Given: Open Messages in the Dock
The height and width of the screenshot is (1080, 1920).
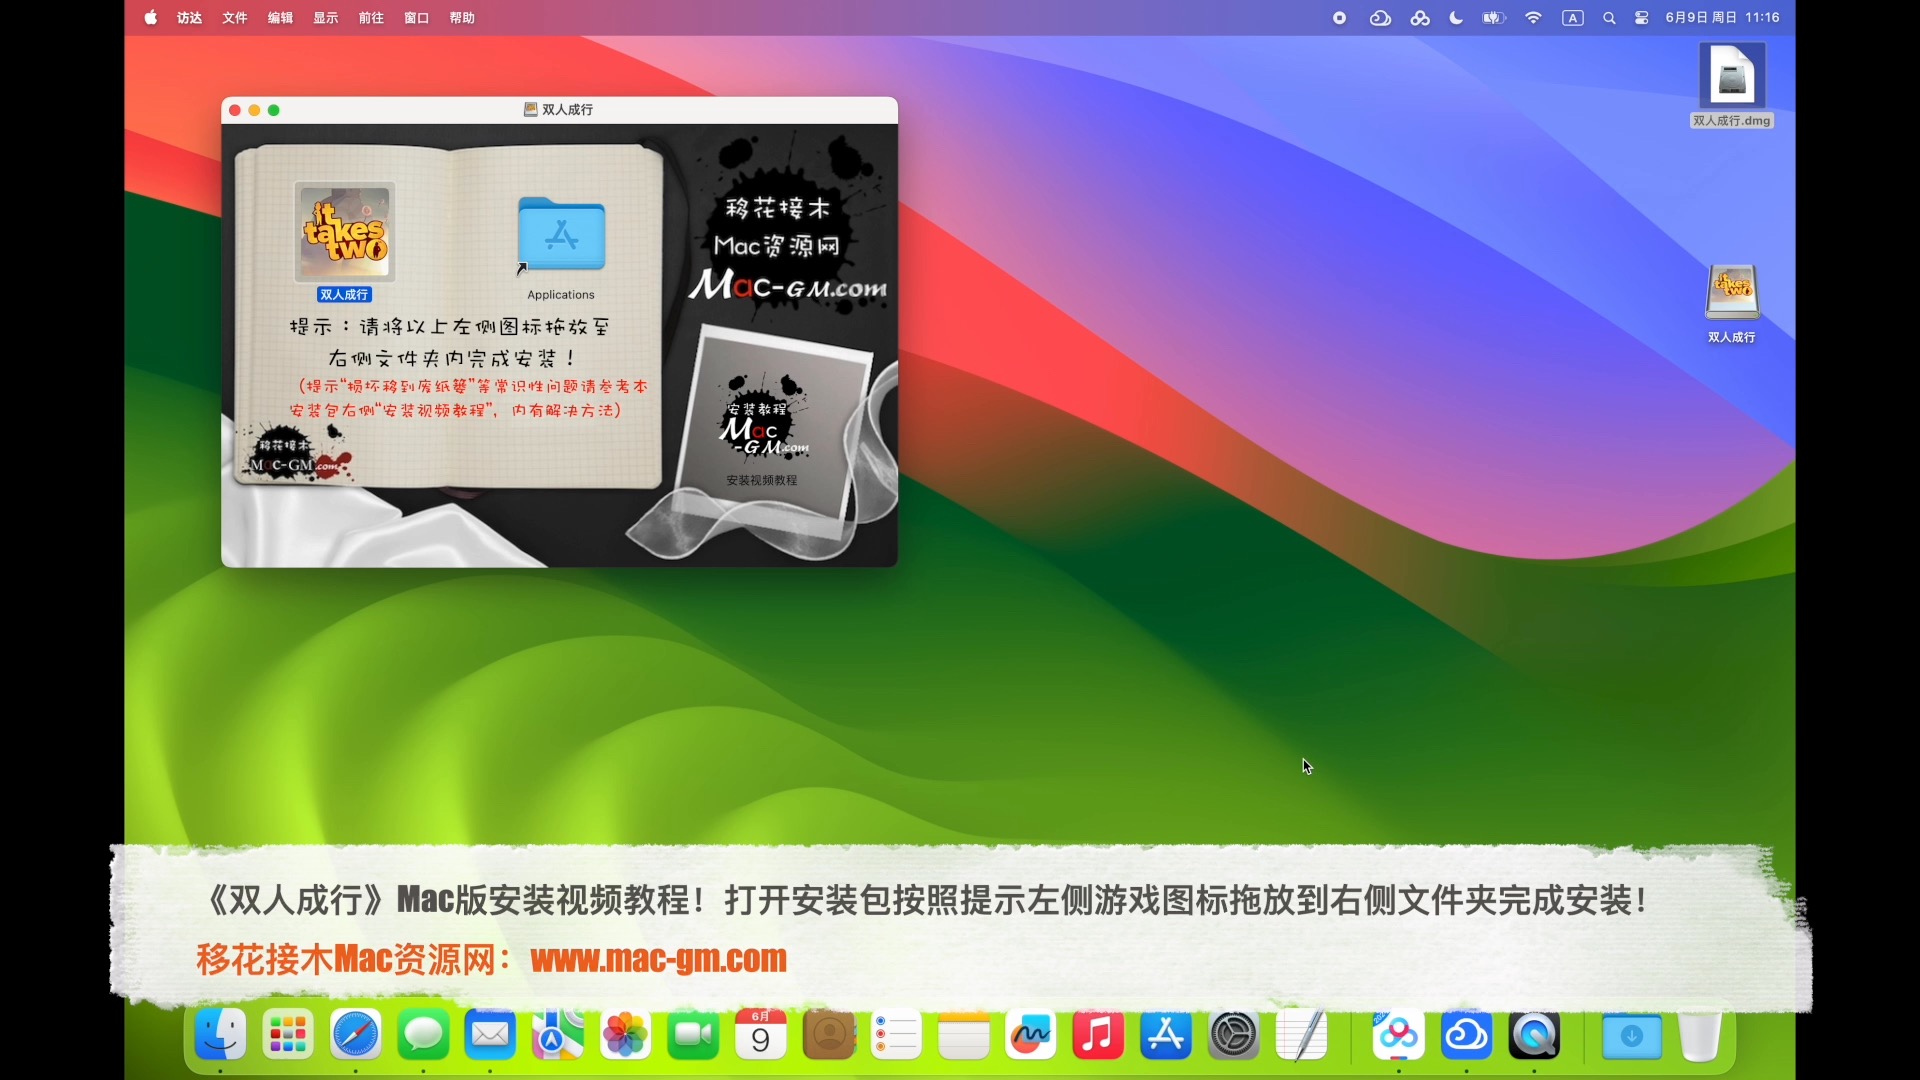Looking at the screenshot, I should tap(423, 1034).
